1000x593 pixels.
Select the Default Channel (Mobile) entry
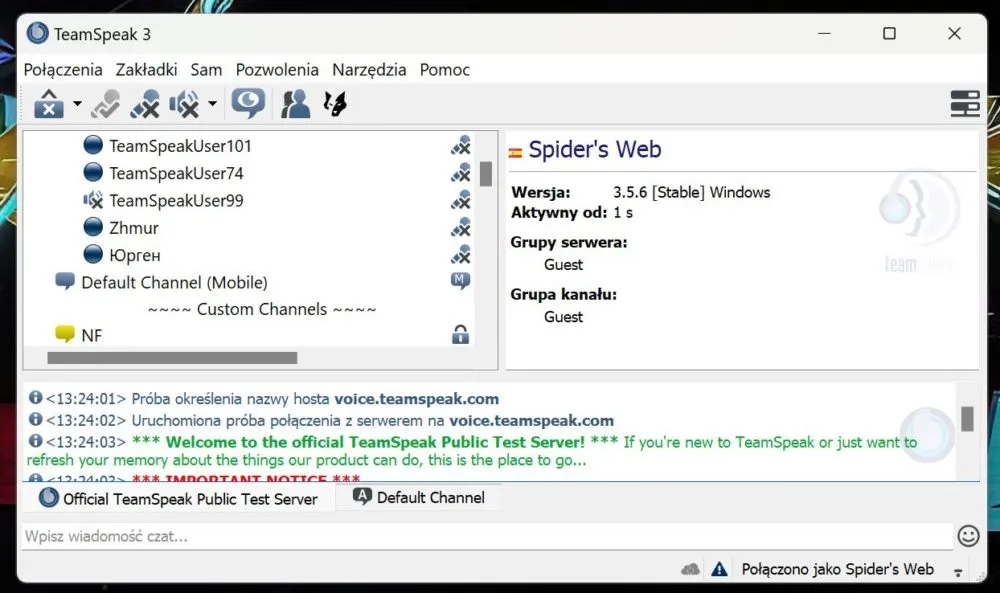coord(173,282)
